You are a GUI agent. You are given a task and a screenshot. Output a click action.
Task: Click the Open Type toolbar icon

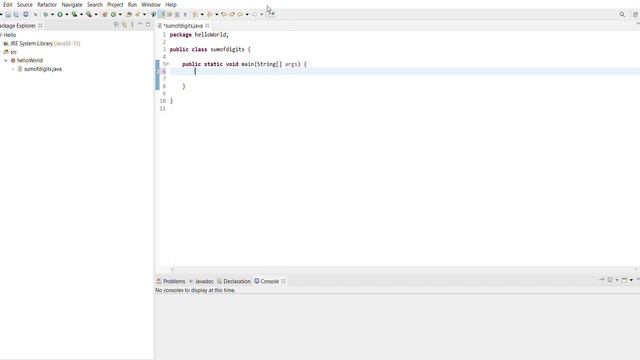tap(129, 14)
